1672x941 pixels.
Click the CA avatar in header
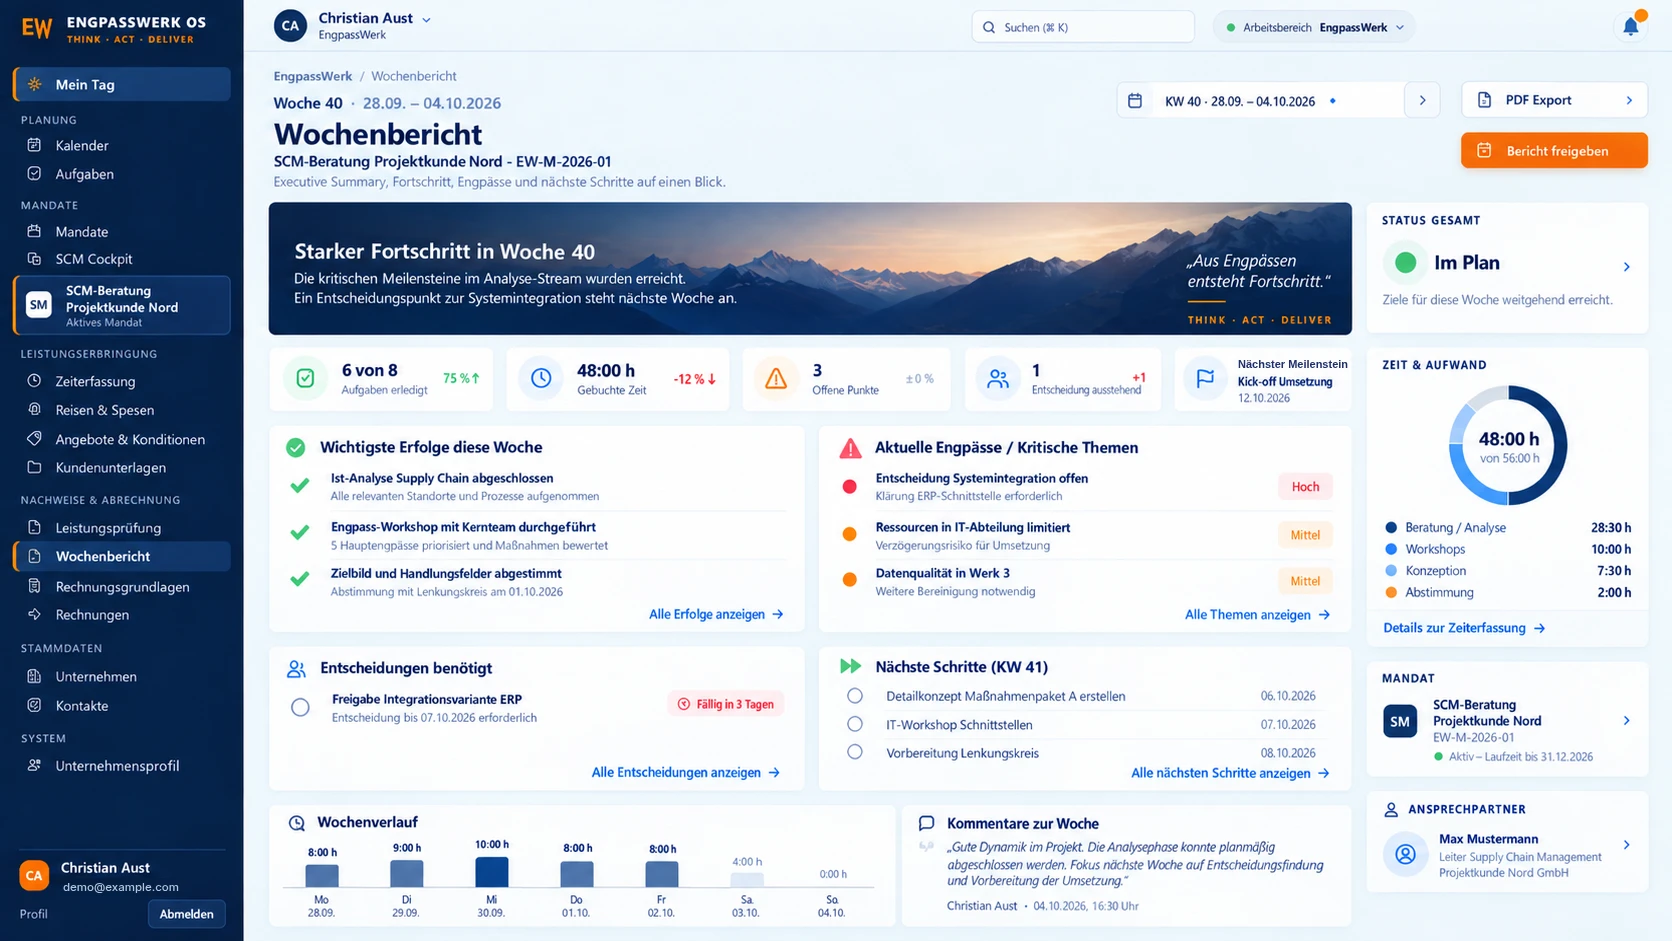[x=290, y=26]
